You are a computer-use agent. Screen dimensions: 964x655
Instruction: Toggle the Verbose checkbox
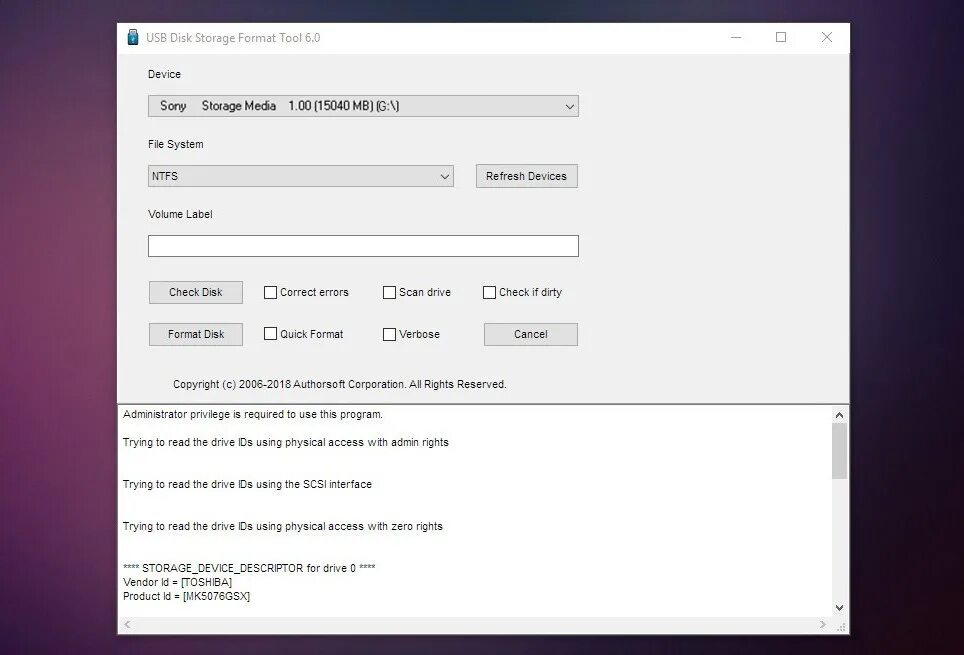point(389,334)
